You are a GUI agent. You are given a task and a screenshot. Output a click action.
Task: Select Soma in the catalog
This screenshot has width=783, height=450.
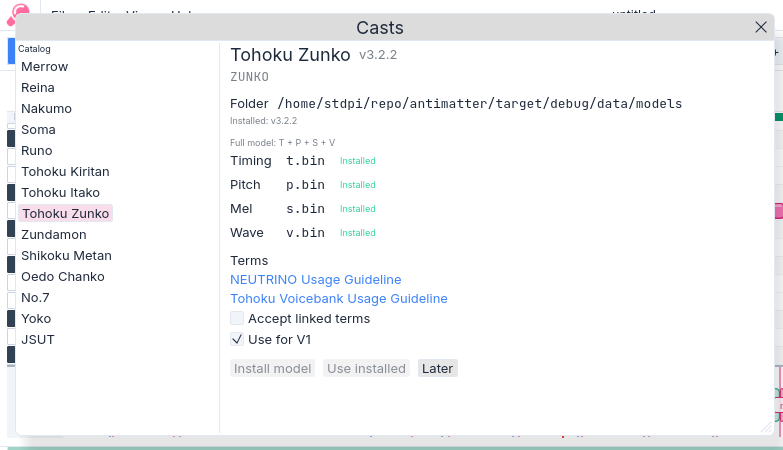(38, 130)
